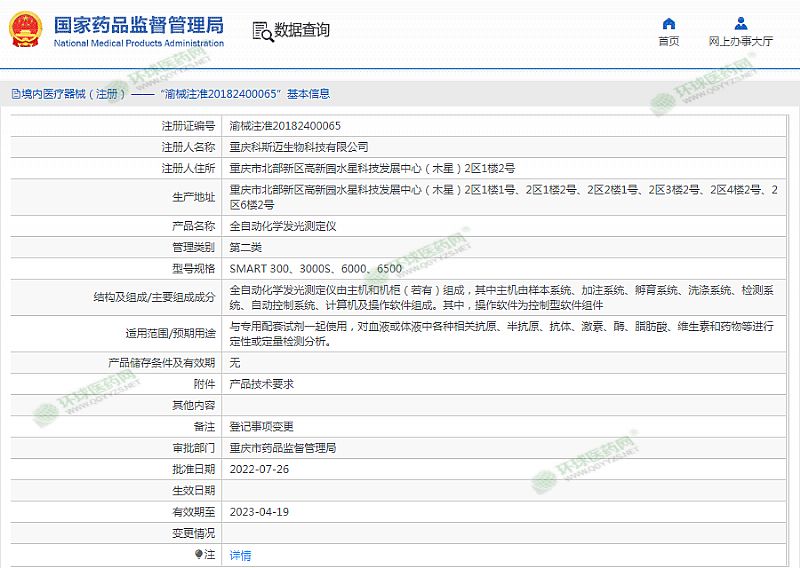Click the bullet icon beside 注 label
Image resolution: width=800 pixels, height=568 pixels.
199,554
